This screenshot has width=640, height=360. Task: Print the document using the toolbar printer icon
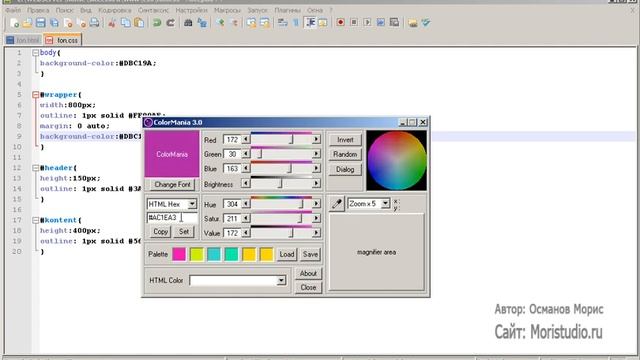pos(94,23)
